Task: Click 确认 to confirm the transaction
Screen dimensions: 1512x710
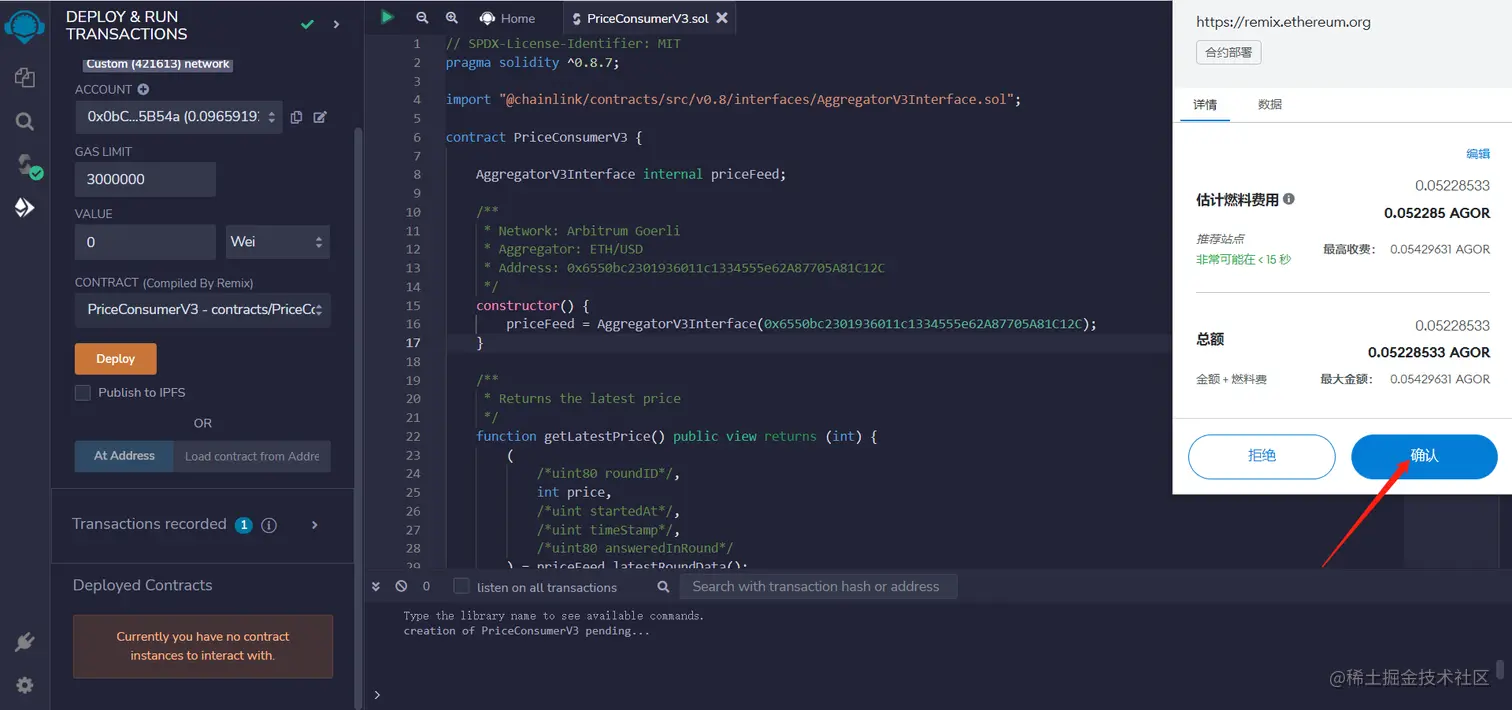Action: click(1424, 456)
